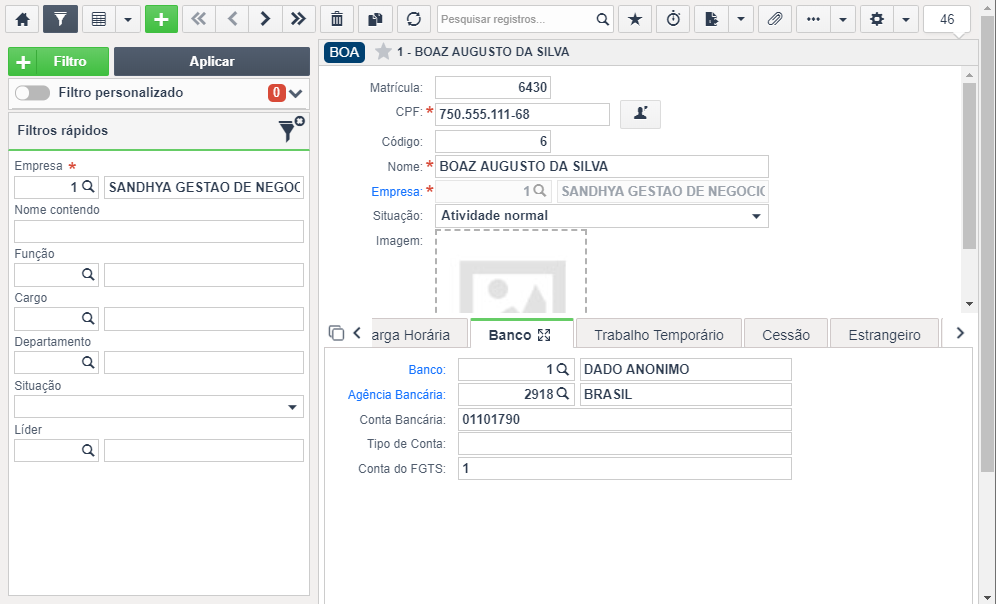Open the settings gear icon
The width and height of the screenshot is (996, 604).
pyautogui.click(x=877, y=19)
